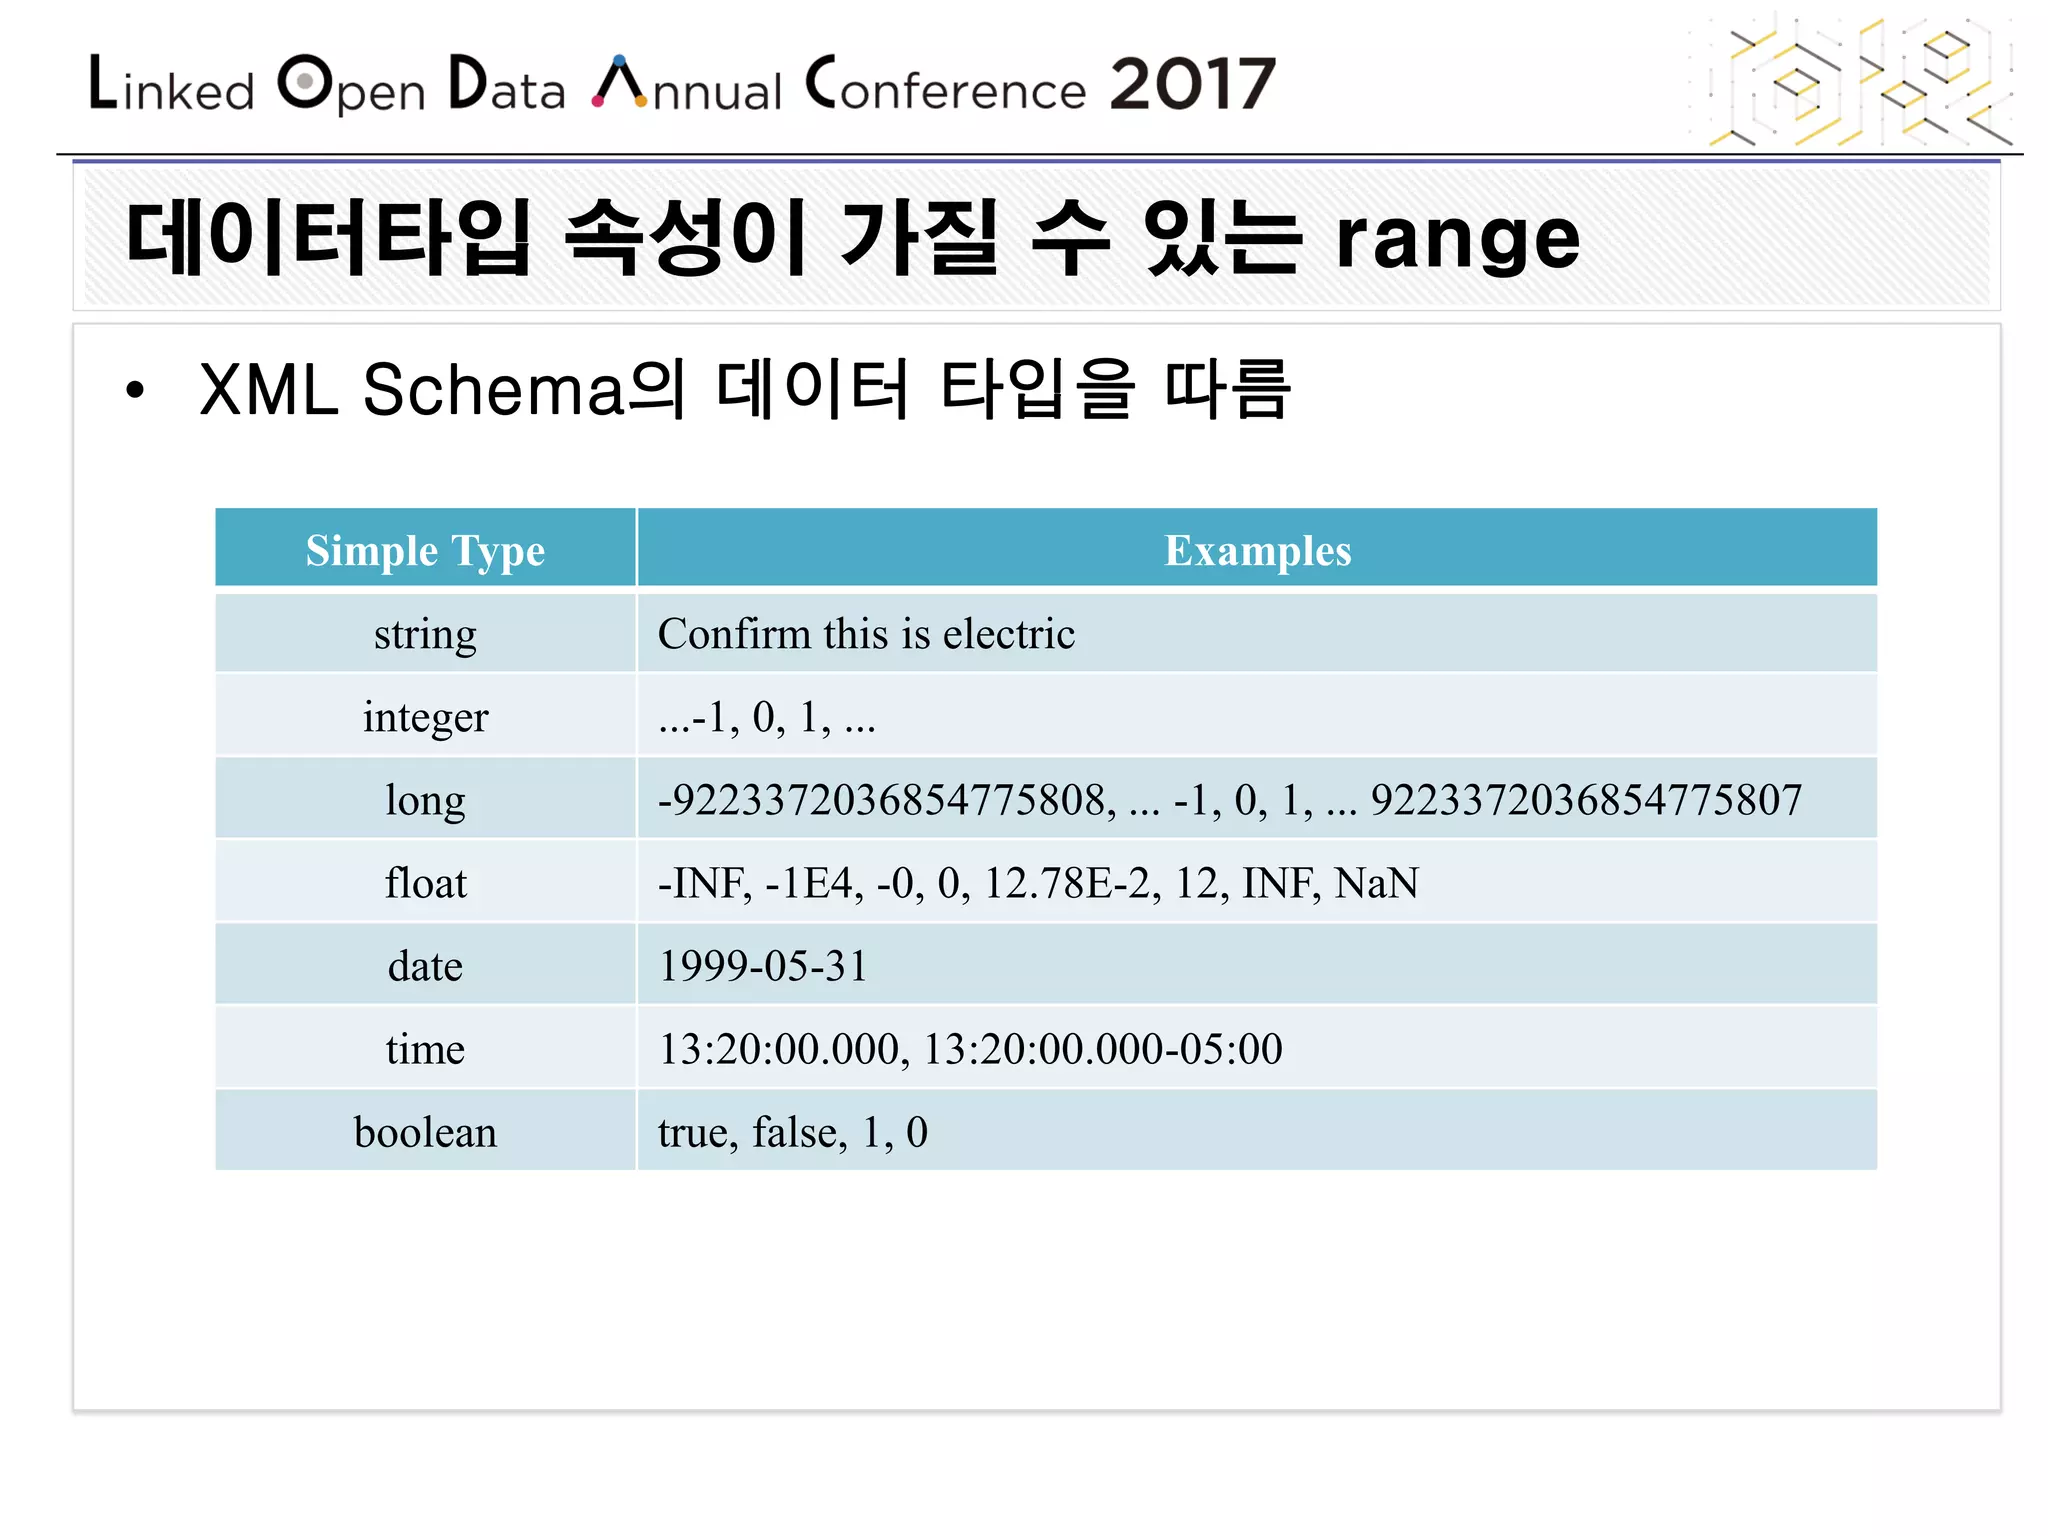Click the 'Simple Type' column header

pyautogui.click(x=425, y=549)
